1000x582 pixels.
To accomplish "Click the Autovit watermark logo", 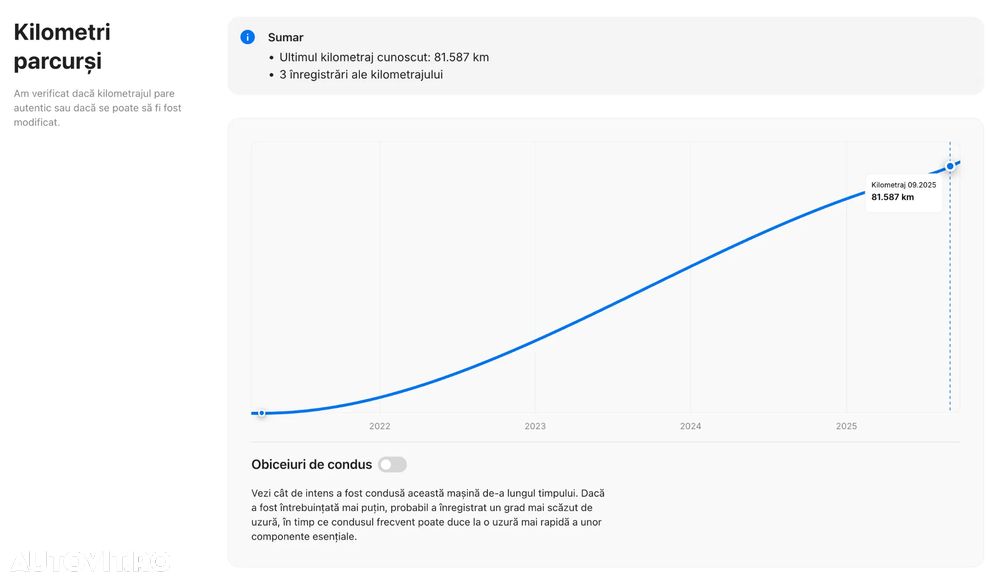I will (x=90, y=561).
